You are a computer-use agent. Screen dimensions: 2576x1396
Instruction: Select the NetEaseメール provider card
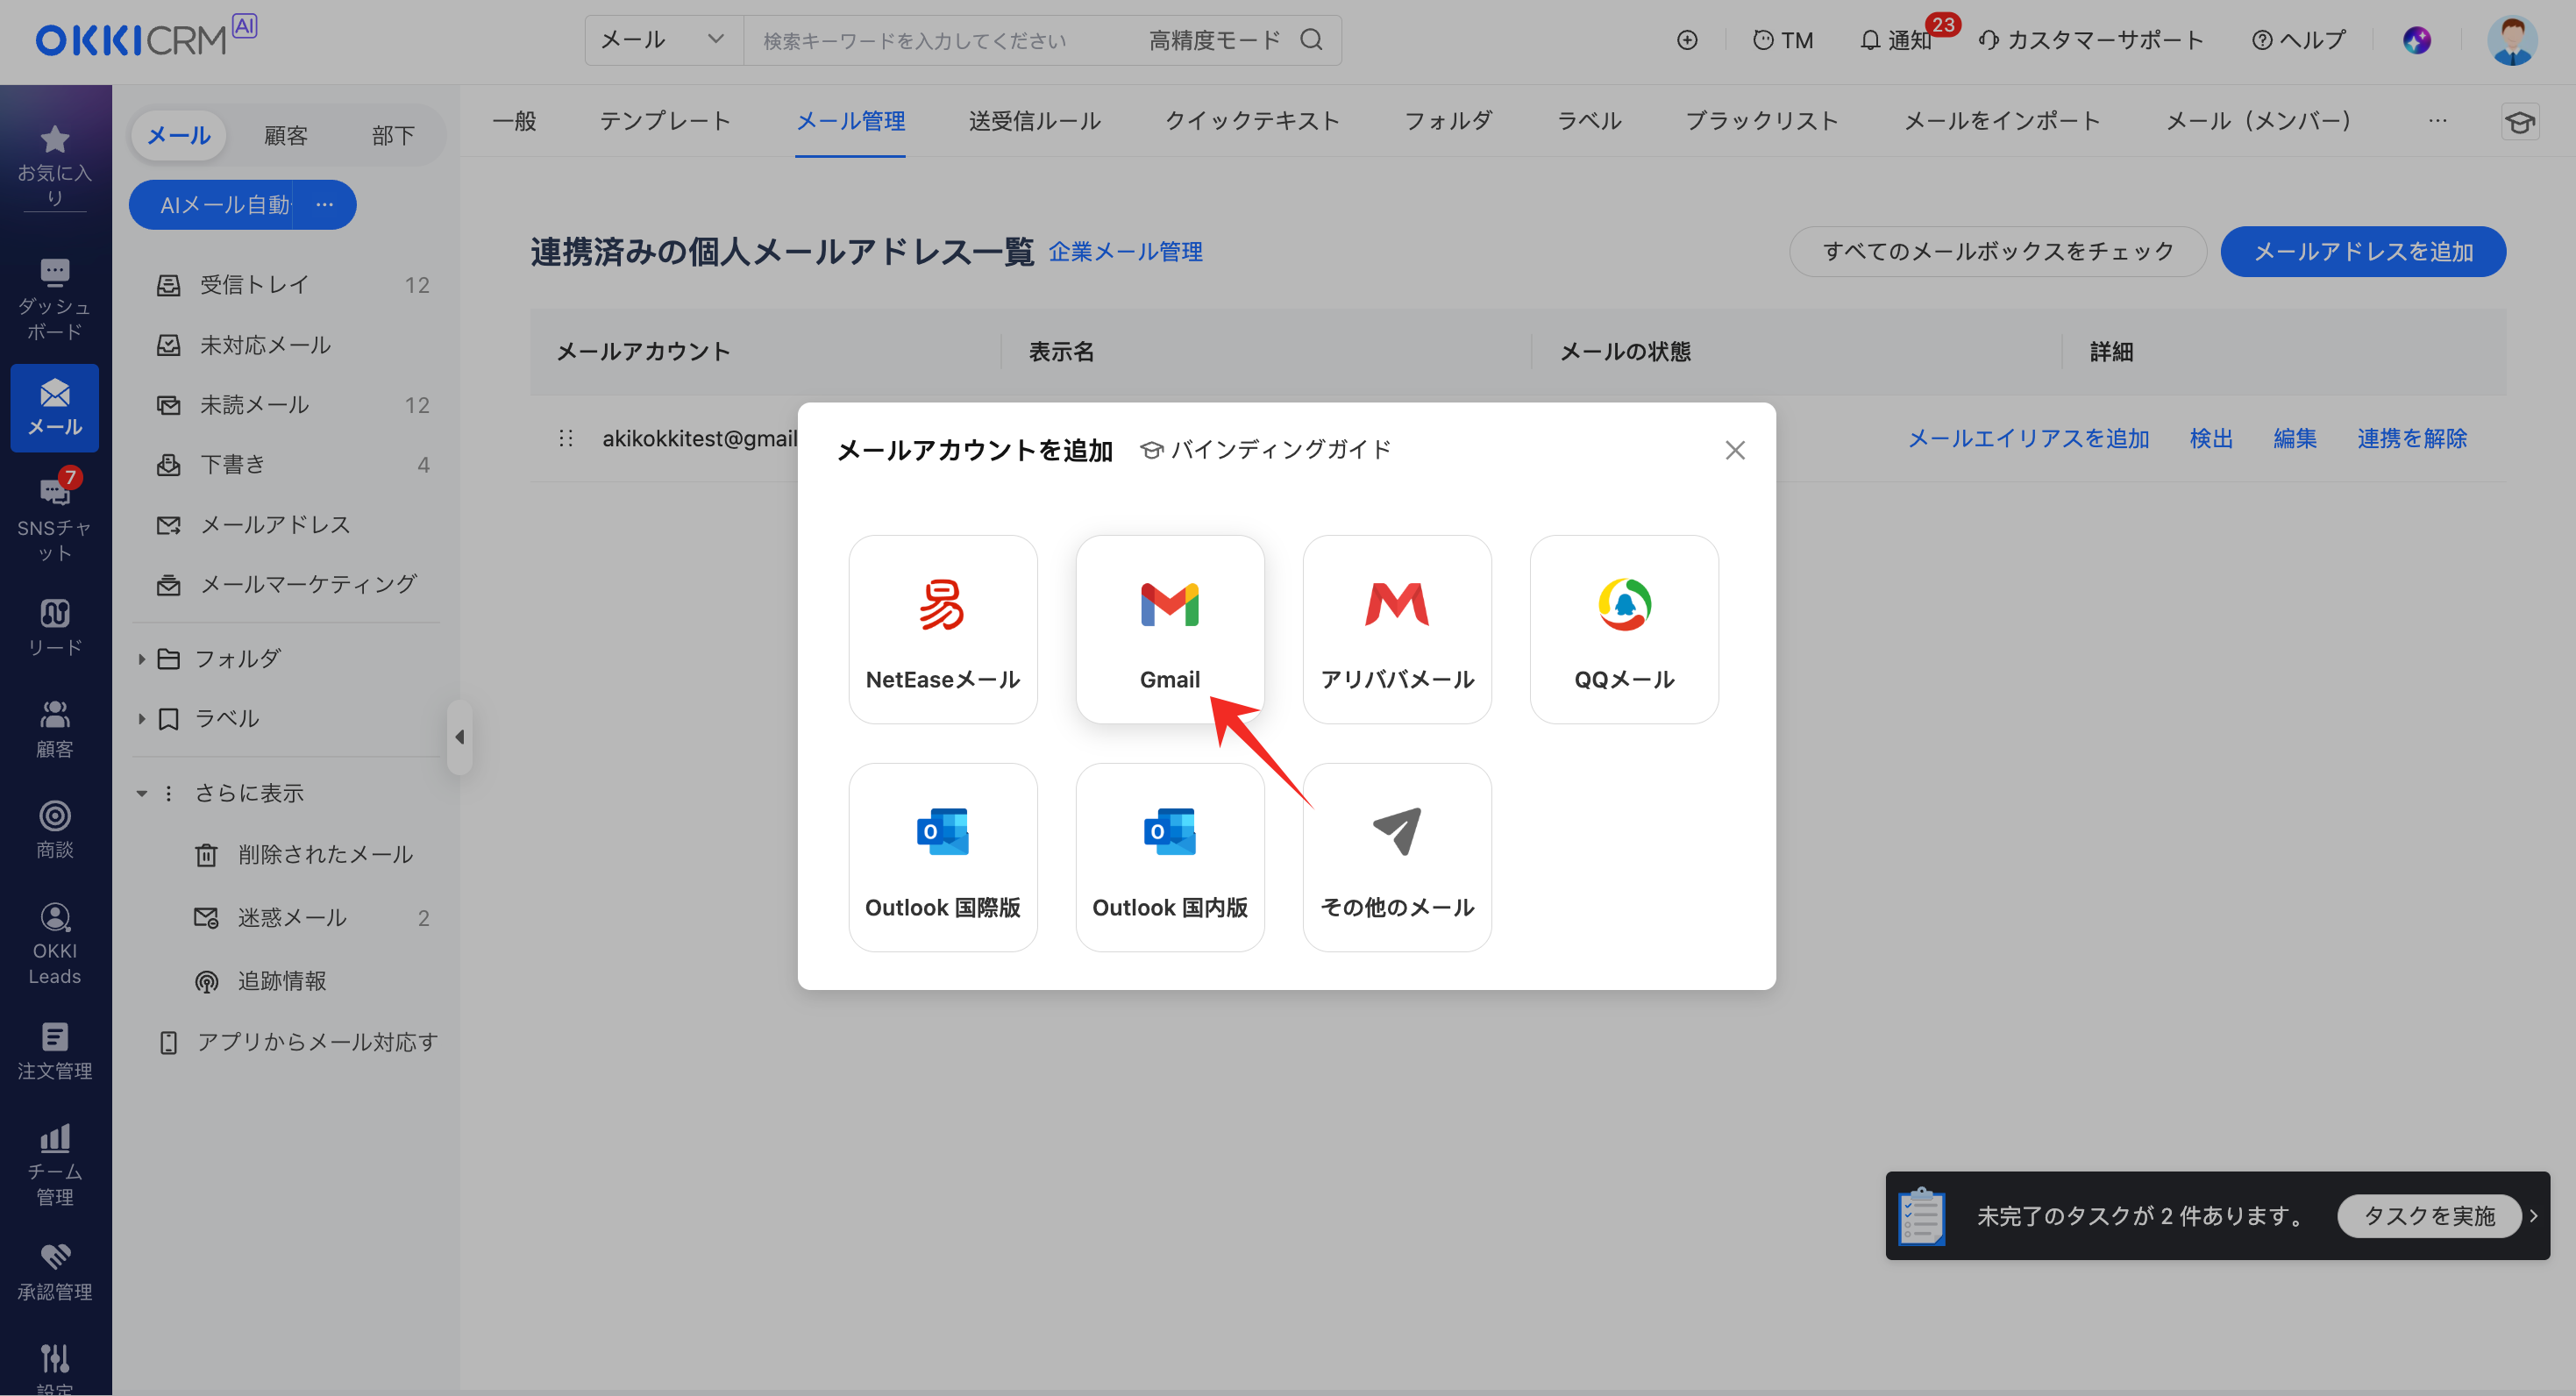(942, 629)
